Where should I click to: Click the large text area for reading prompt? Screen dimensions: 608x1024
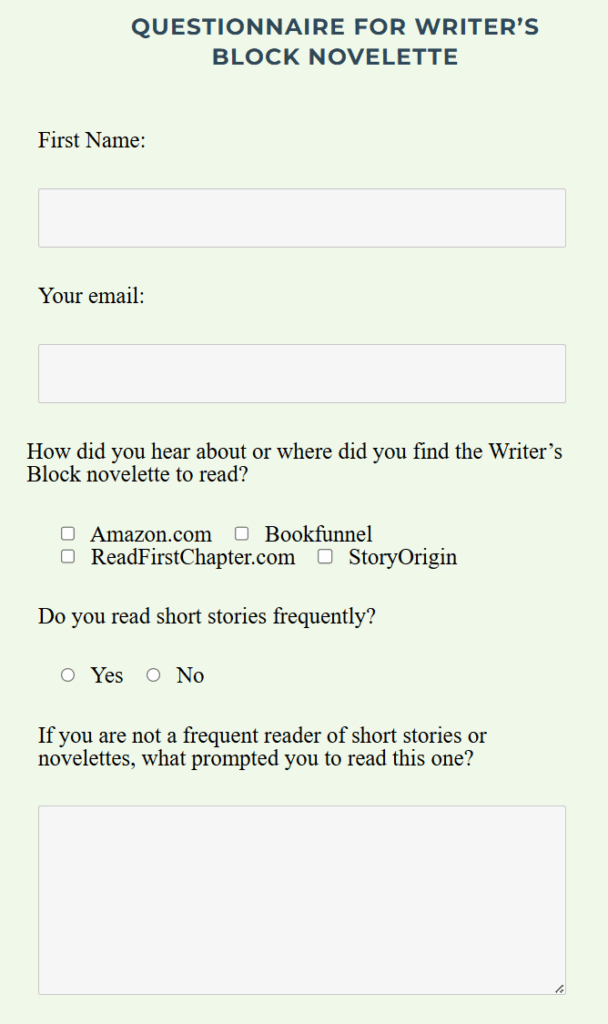coord(301,900)
